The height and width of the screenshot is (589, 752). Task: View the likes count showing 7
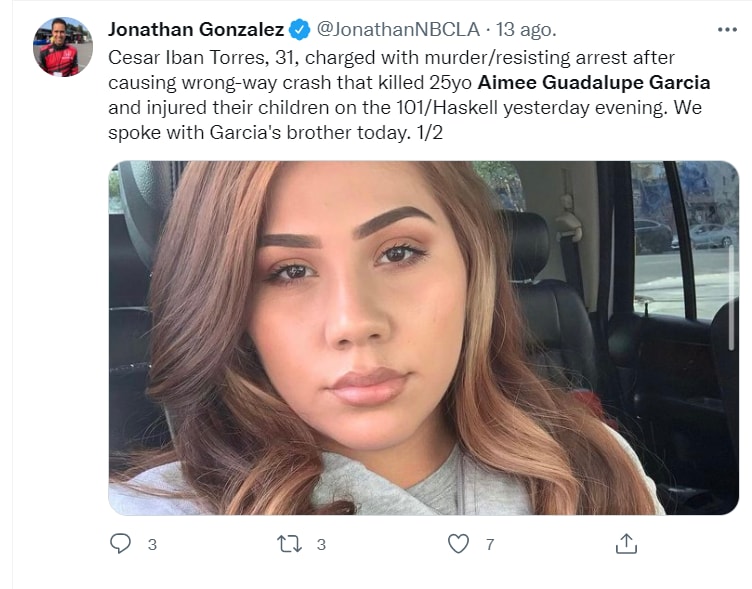tap(490, 545)
